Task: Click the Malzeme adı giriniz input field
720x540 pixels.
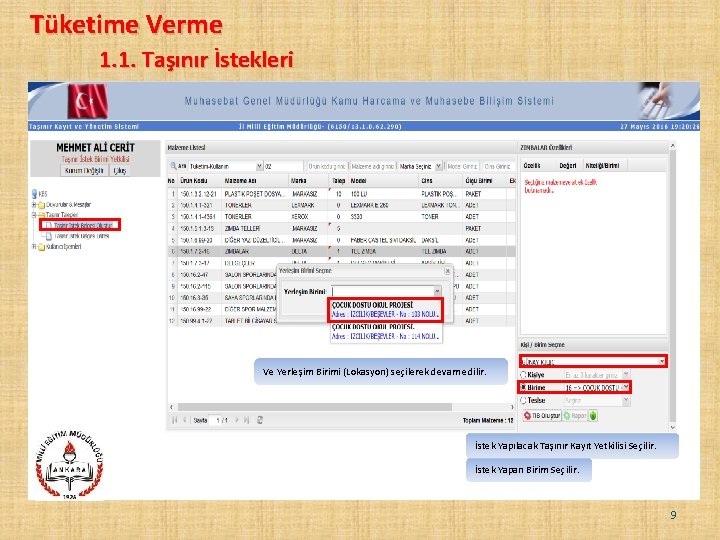Action: pyautogui.click(x=372, y=166)
